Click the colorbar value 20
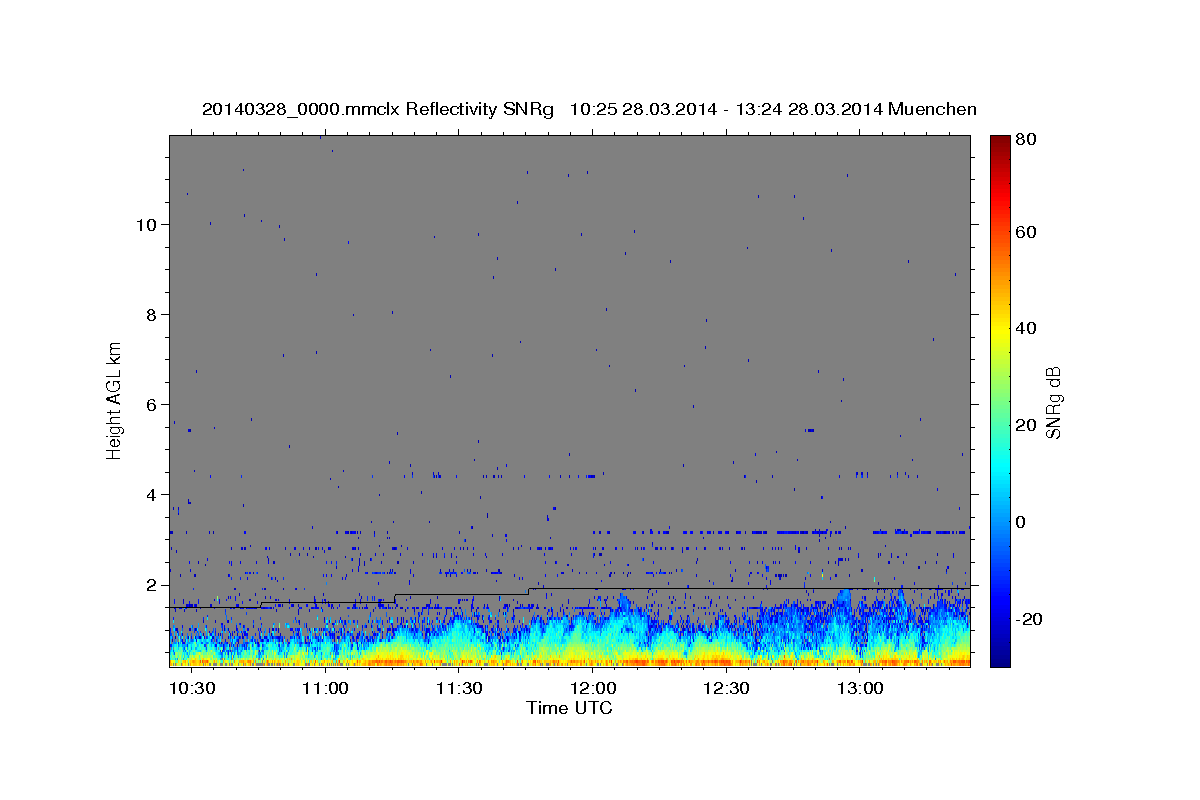 click(1028, 425)
